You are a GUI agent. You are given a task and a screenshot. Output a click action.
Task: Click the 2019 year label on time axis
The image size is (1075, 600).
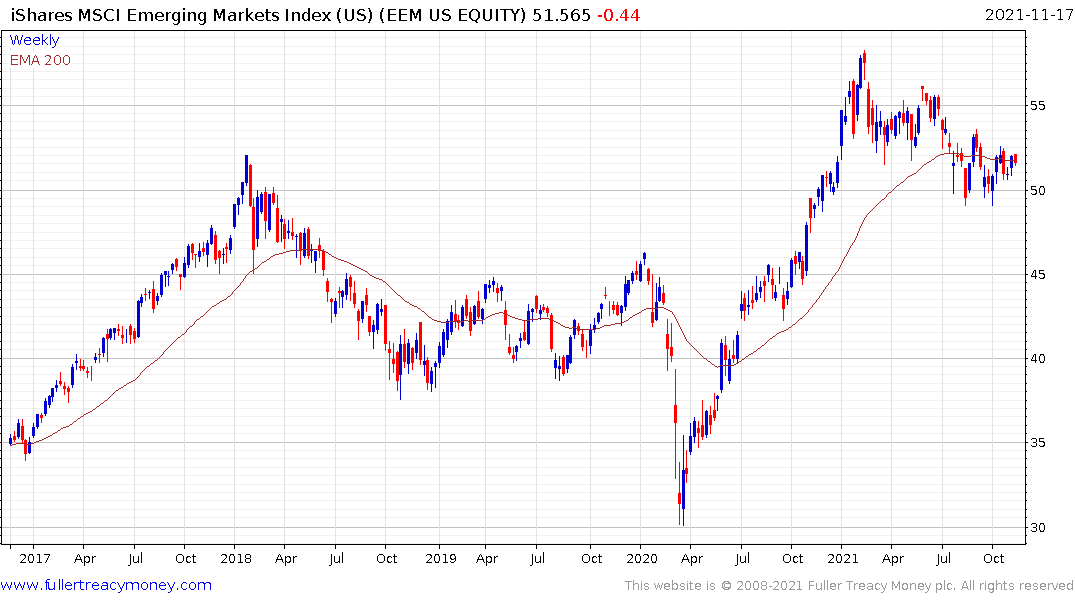[x=440, y=558]
